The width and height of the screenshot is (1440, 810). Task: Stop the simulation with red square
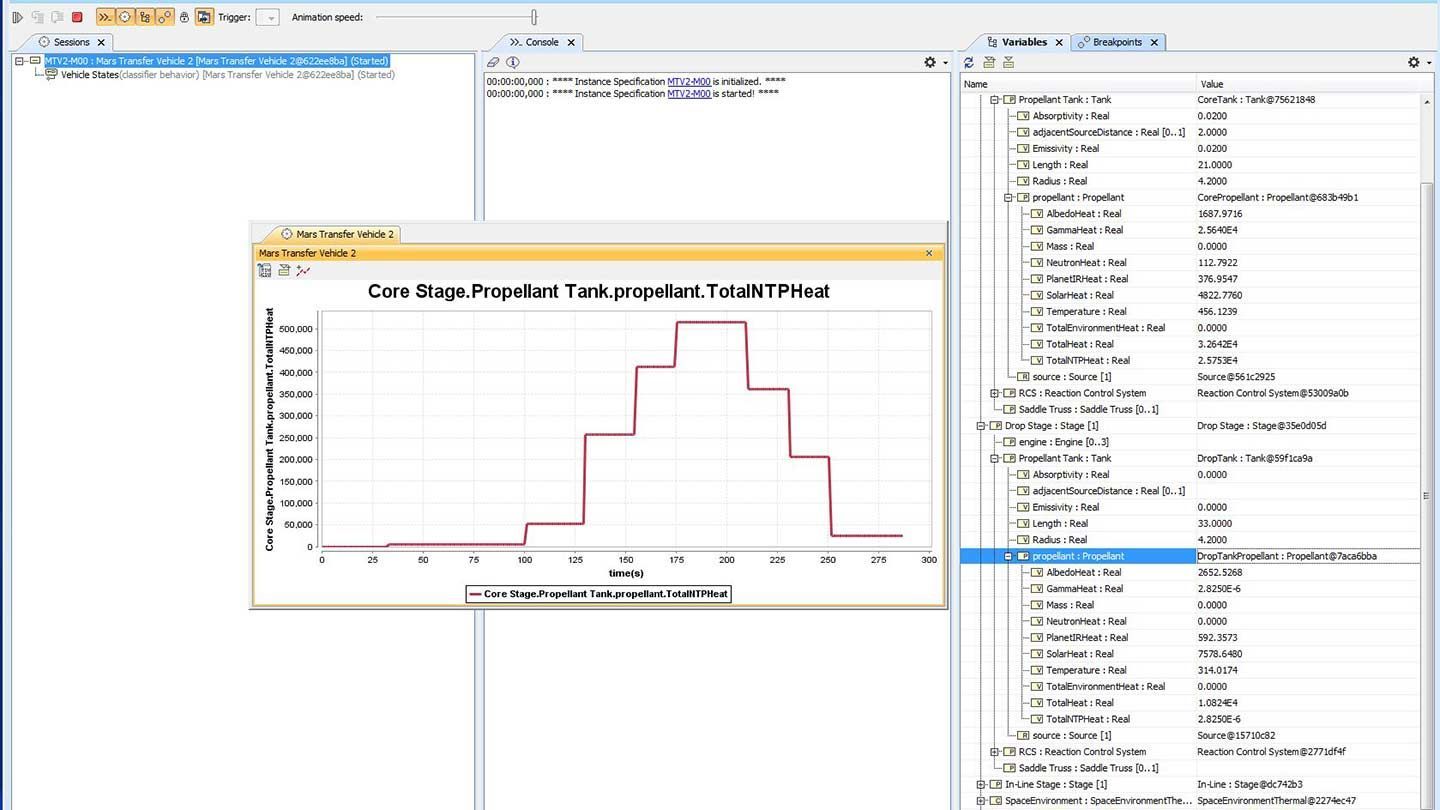tap(77, 17)
